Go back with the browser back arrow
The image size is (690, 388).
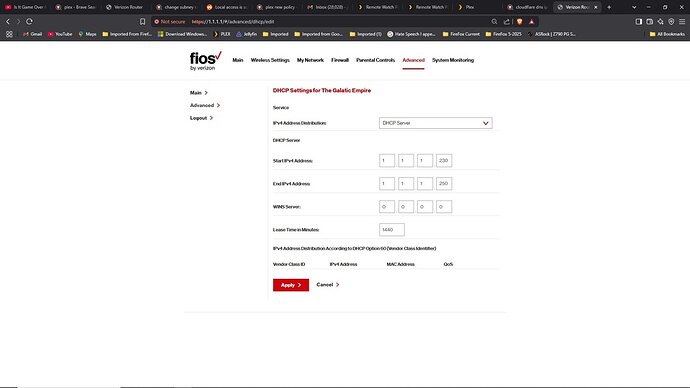8,22
